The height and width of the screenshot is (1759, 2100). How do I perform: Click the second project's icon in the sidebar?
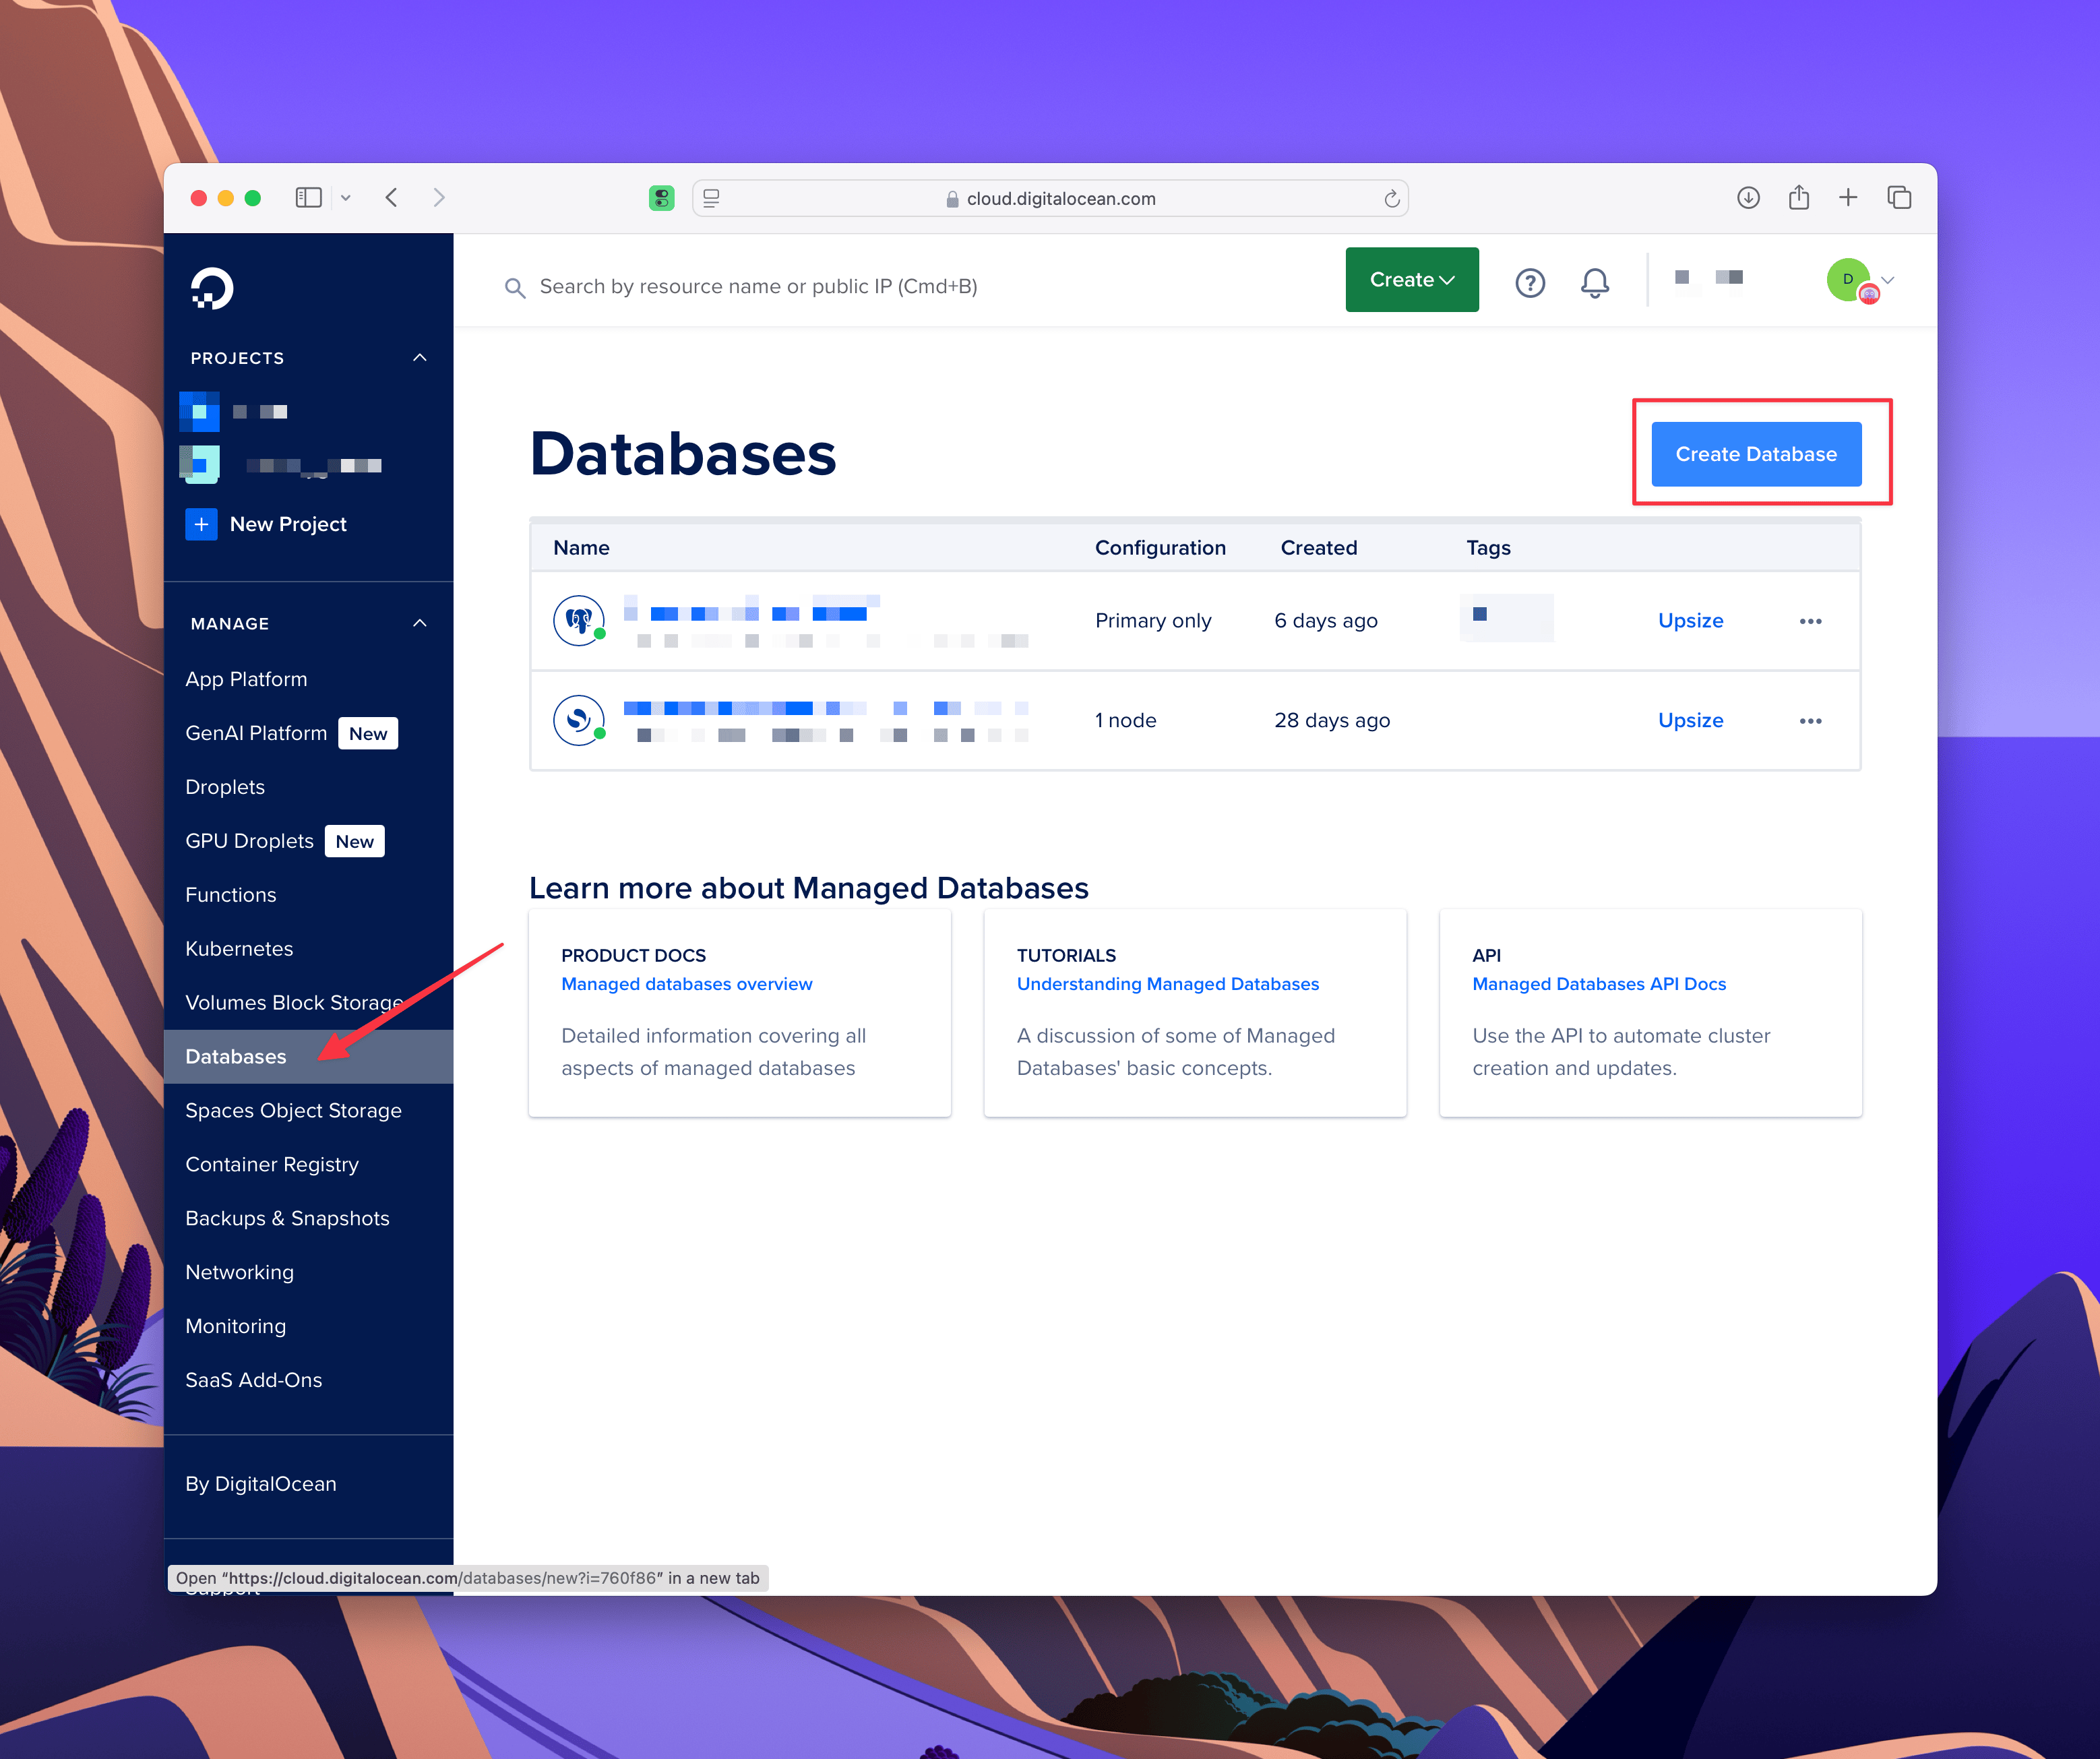pyautogui.click(x=199, y=465)
